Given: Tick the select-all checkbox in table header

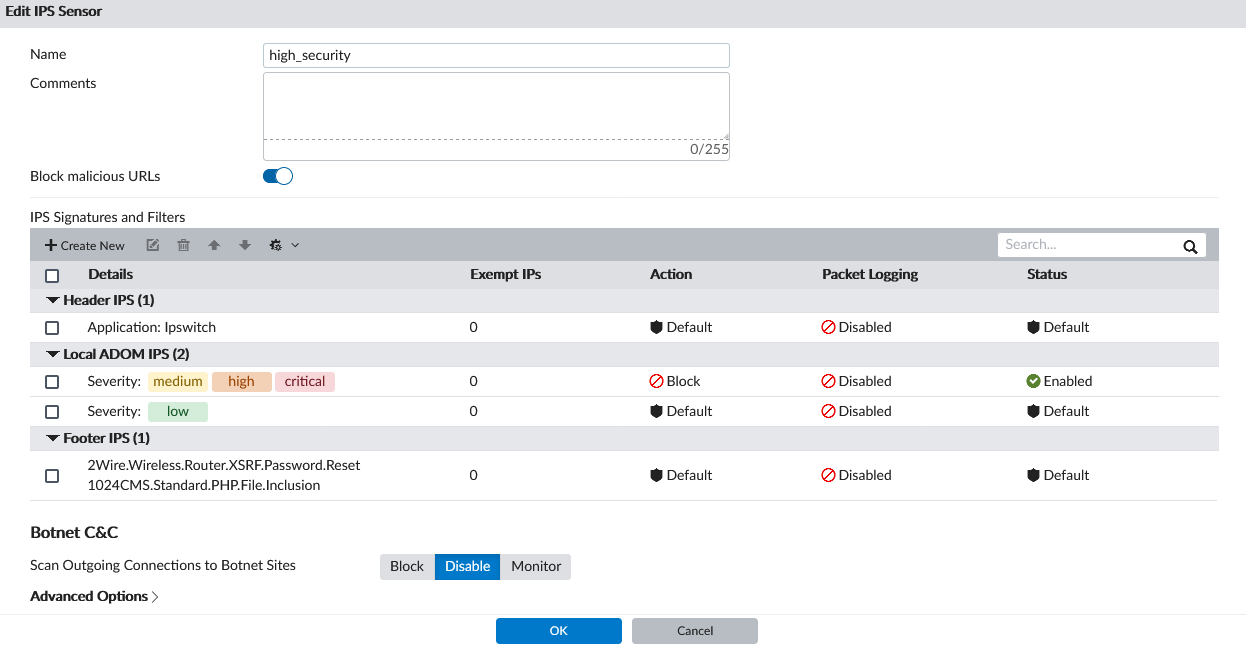Looking at the screenshot, I should tap(52, 275).
